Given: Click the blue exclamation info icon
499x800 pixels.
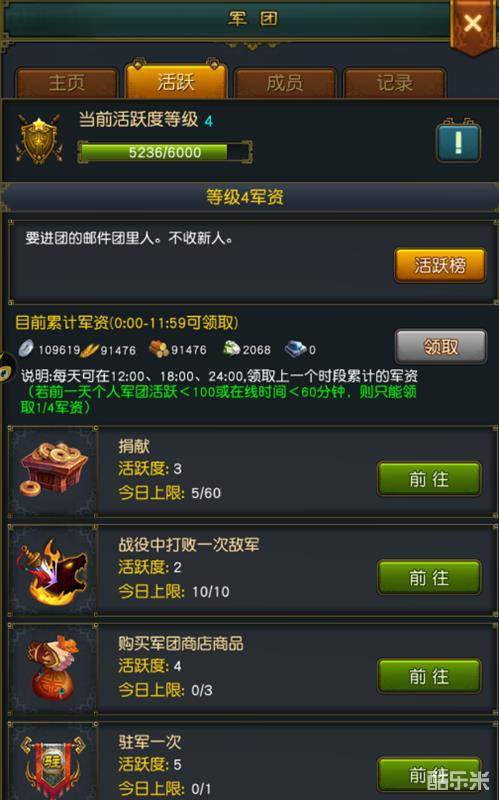Looking at the screenshot, I should click(x=458, y=141).
